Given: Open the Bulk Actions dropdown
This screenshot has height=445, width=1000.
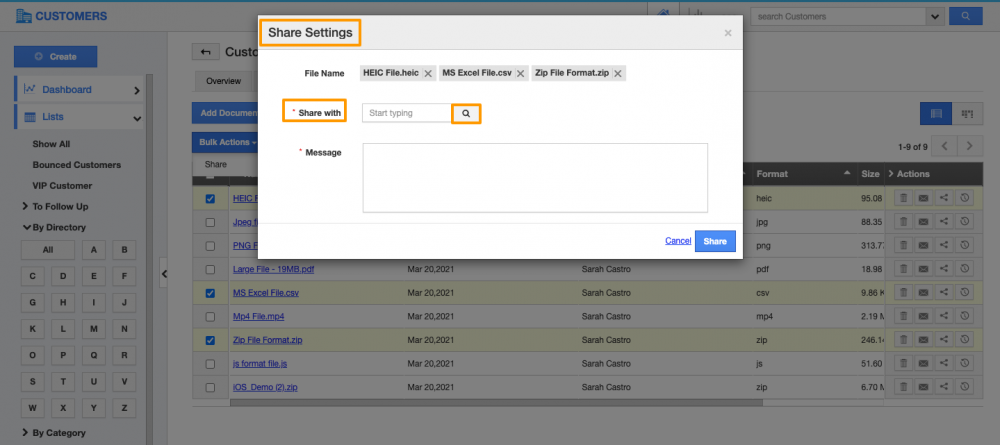Looking at the screenshot, I should [223, 142].
